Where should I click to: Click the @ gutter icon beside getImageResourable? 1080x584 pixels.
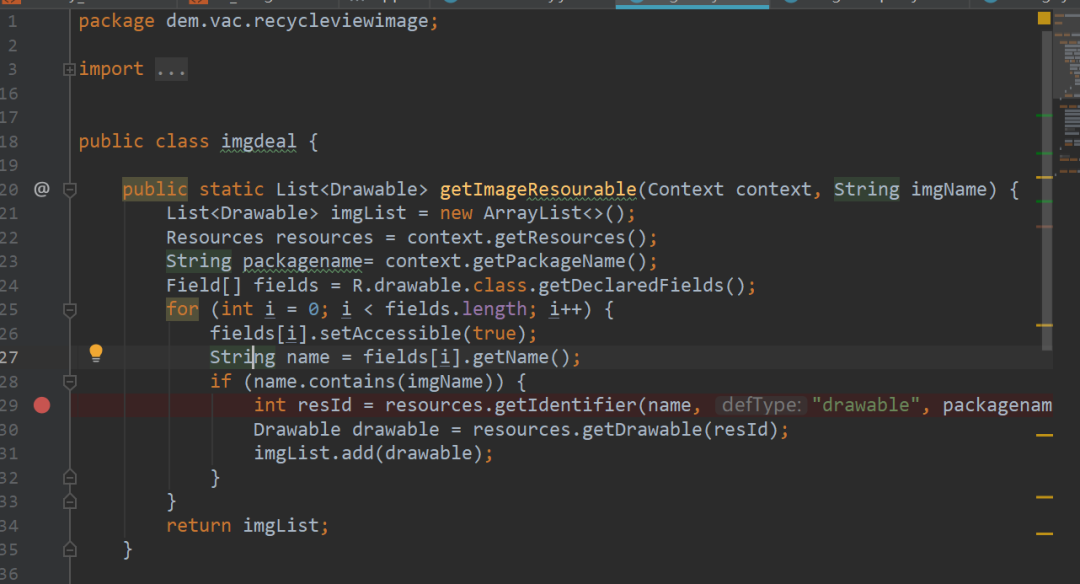click(42, 188)
